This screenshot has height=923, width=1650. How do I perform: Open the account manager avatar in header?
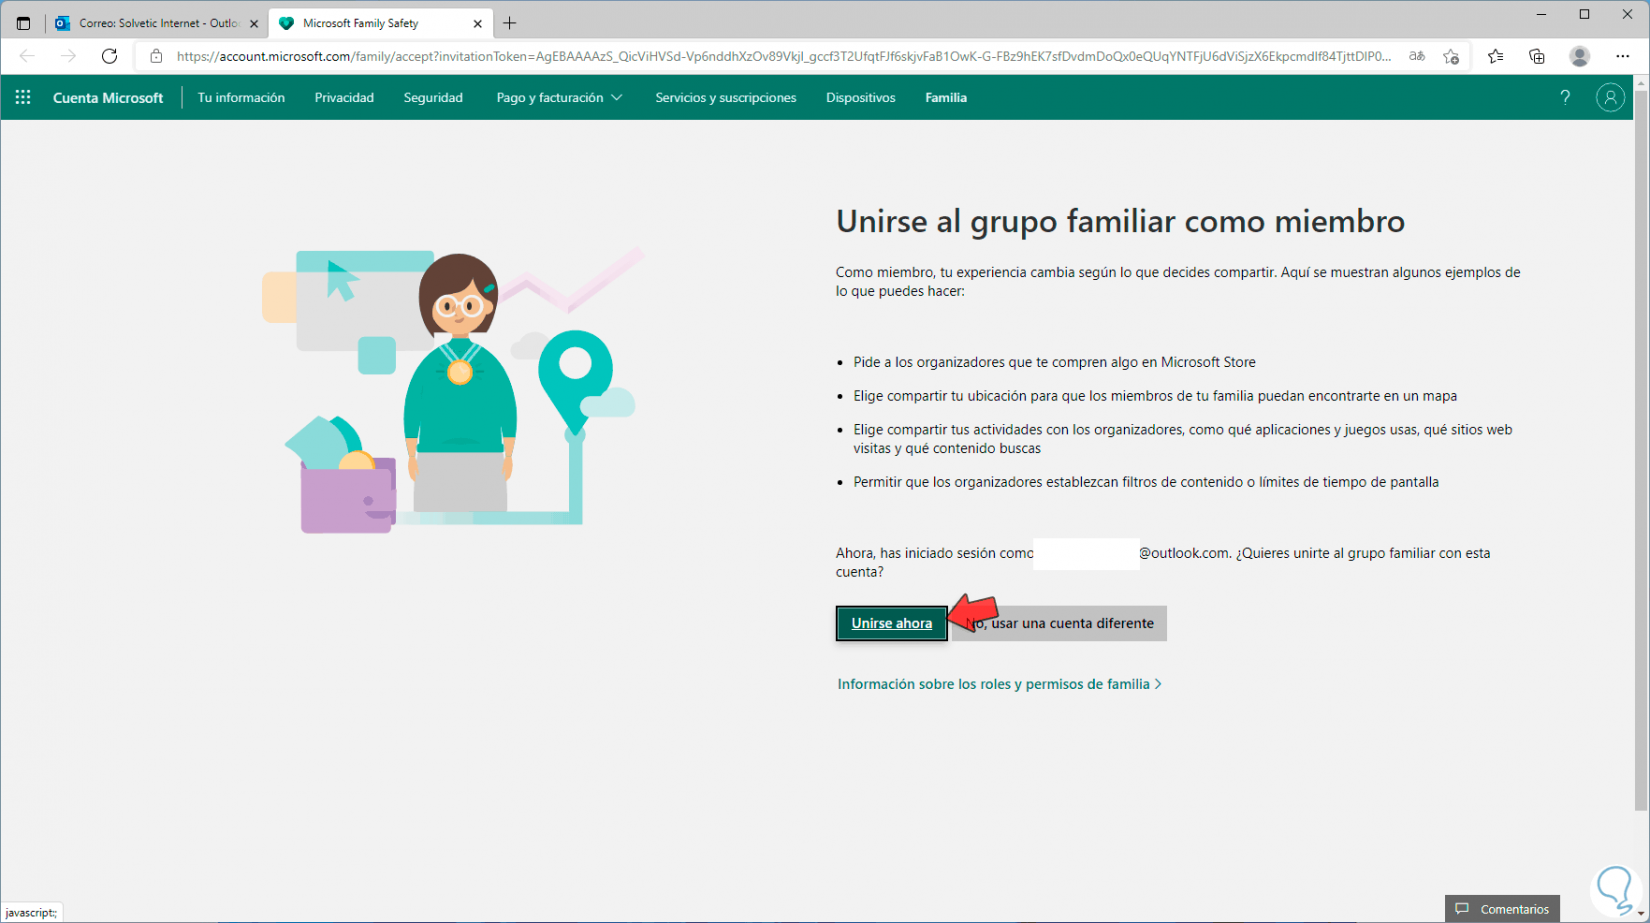[x=1610, y=97]
